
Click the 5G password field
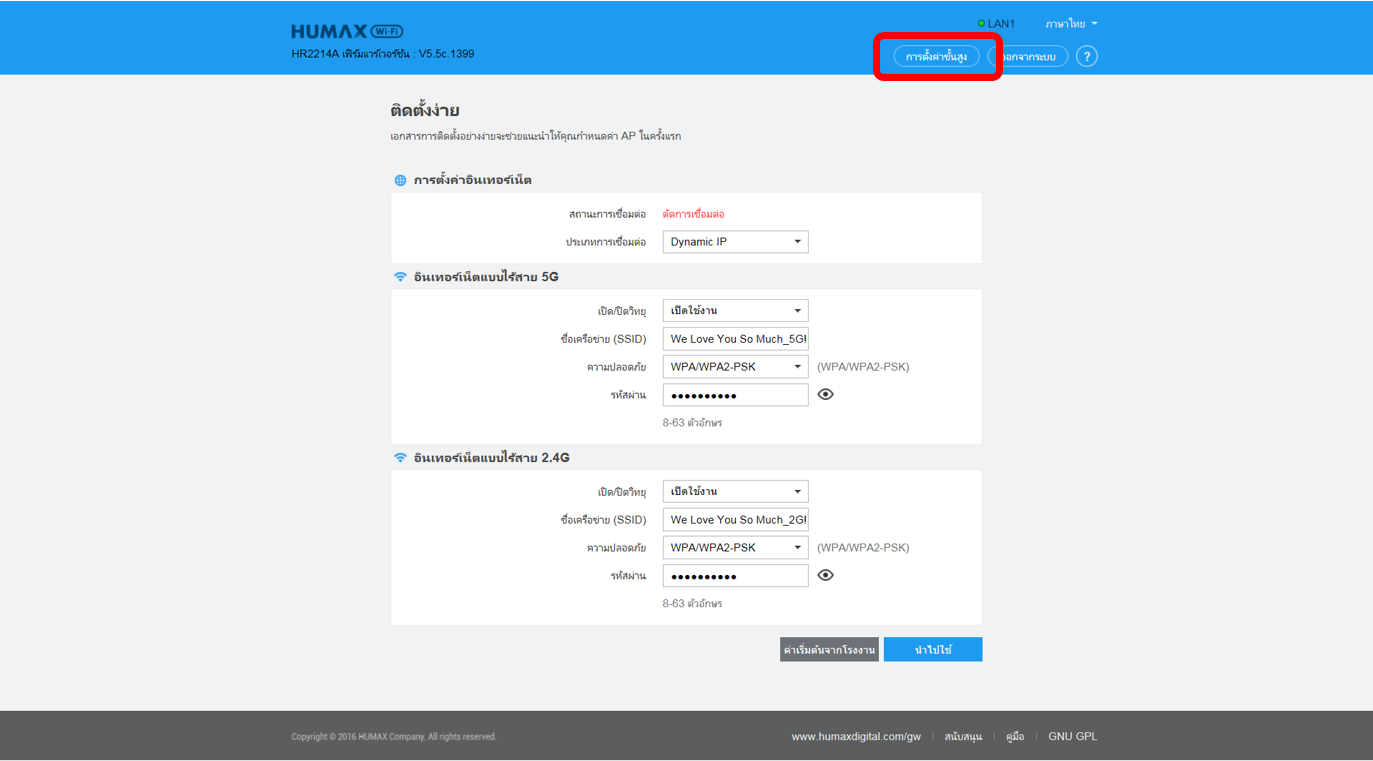[x=735, y=395]
